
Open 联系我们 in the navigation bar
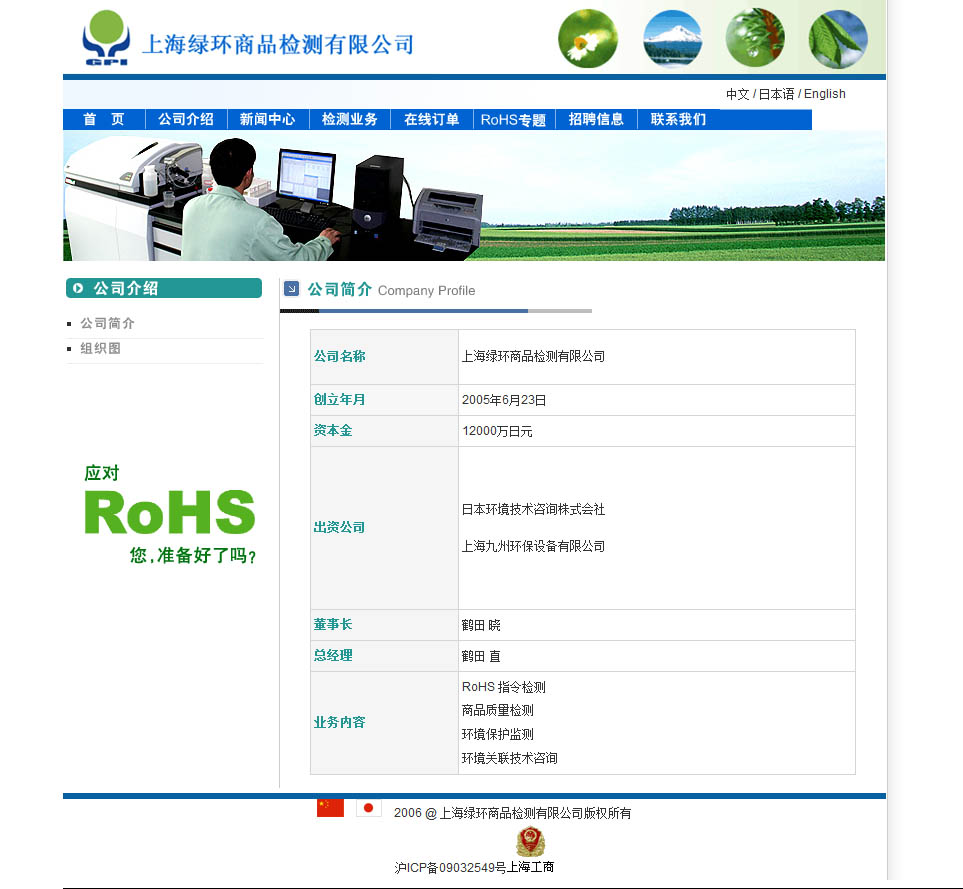coord(678,119)
